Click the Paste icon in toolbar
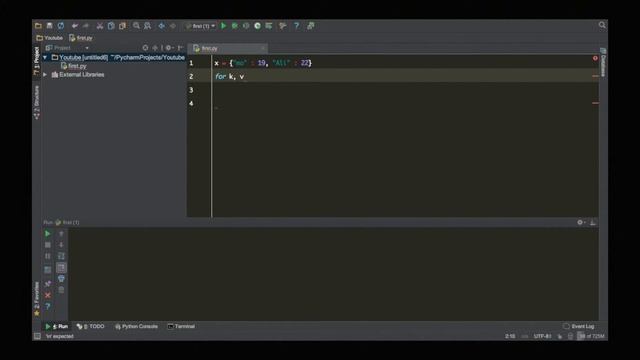Viewport: 640px width, 360px height. [x=122, y=26]
